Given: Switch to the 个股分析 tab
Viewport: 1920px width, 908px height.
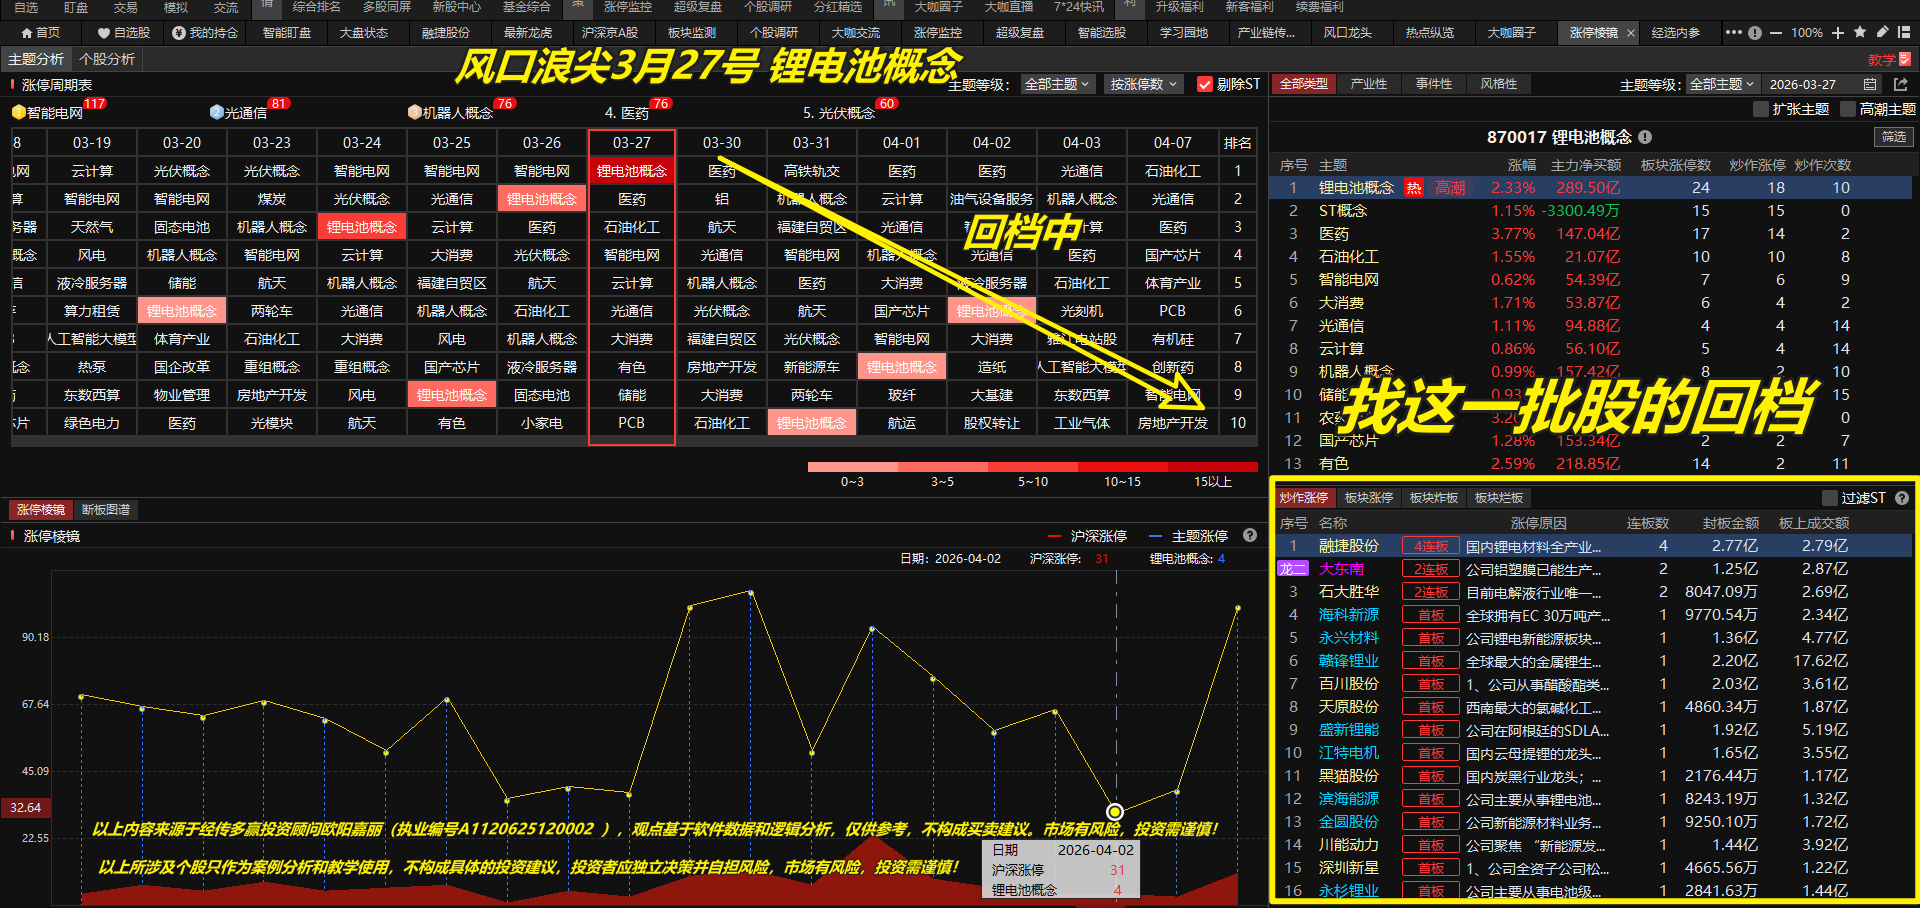Looking at the screenshot, I should pyautogui.click(x=107, y=59).
